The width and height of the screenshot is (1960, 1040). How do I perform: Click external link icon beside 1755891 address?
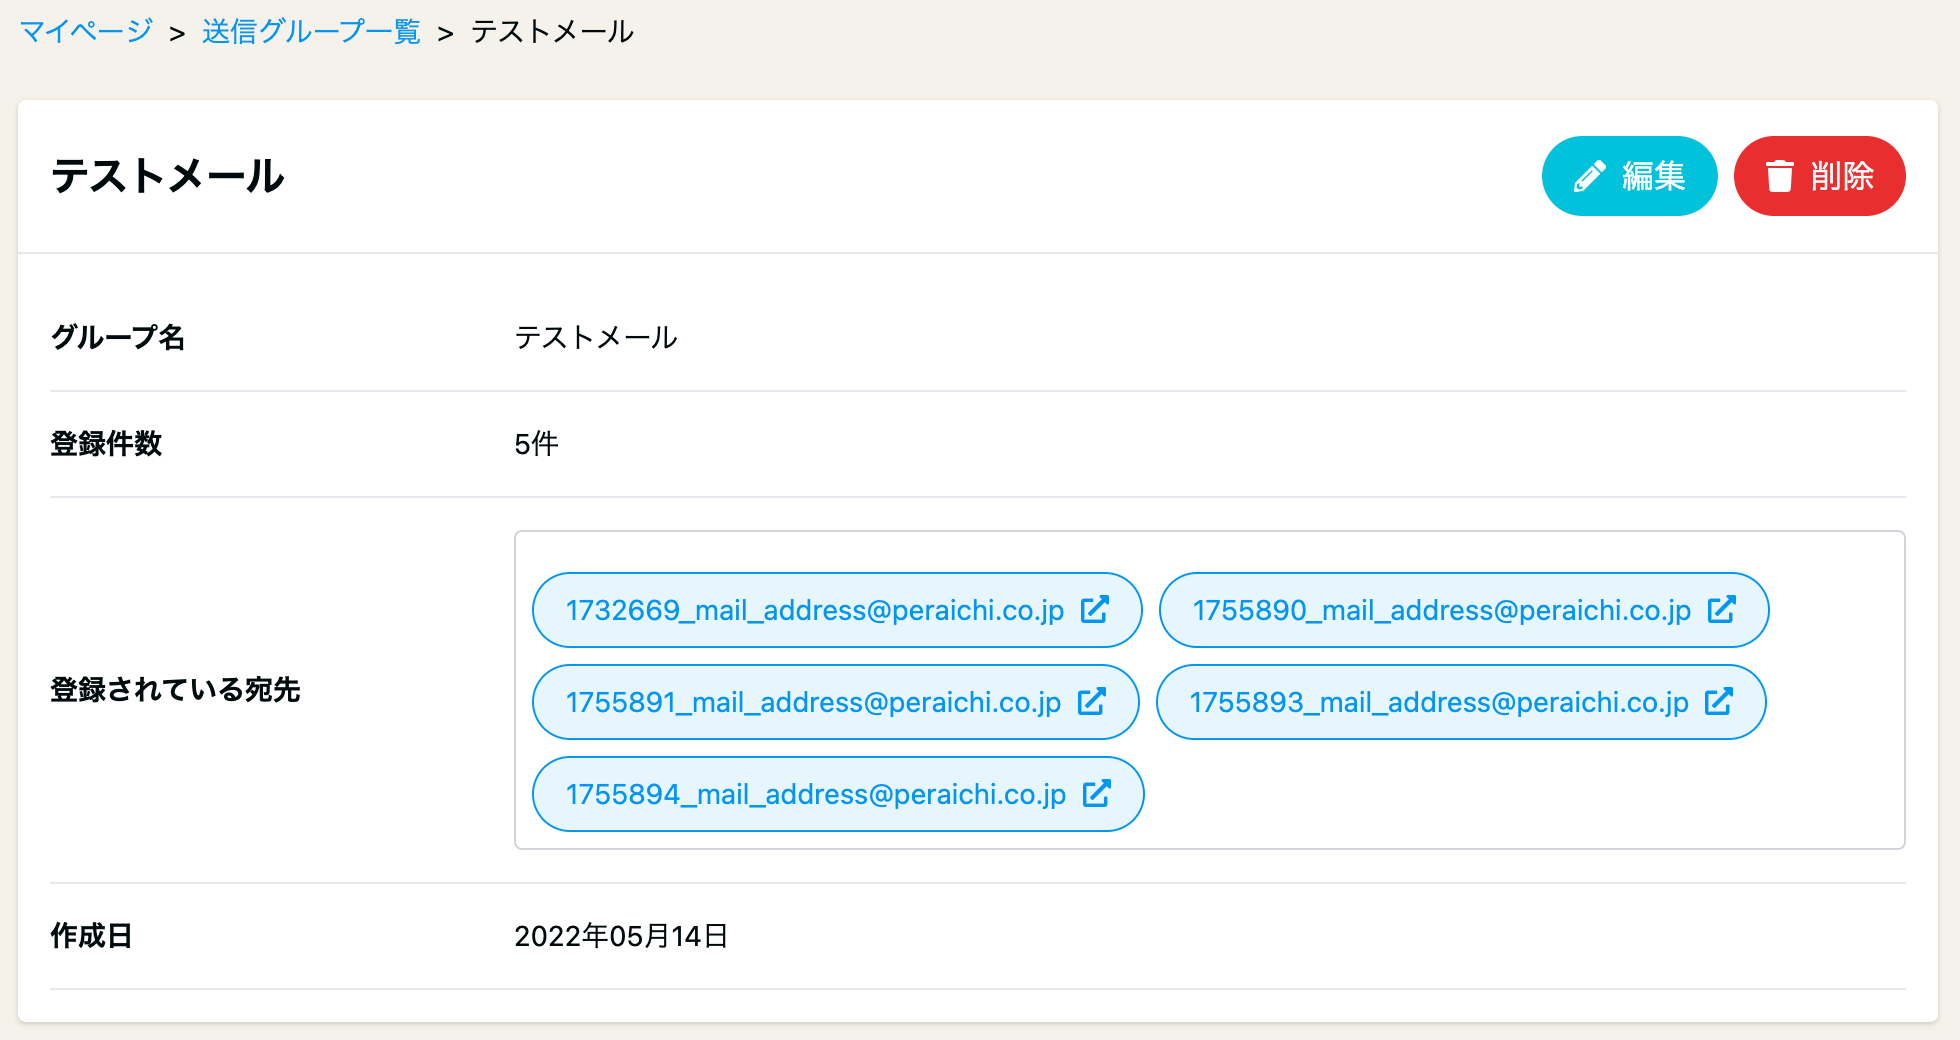tap(1092, 701)
